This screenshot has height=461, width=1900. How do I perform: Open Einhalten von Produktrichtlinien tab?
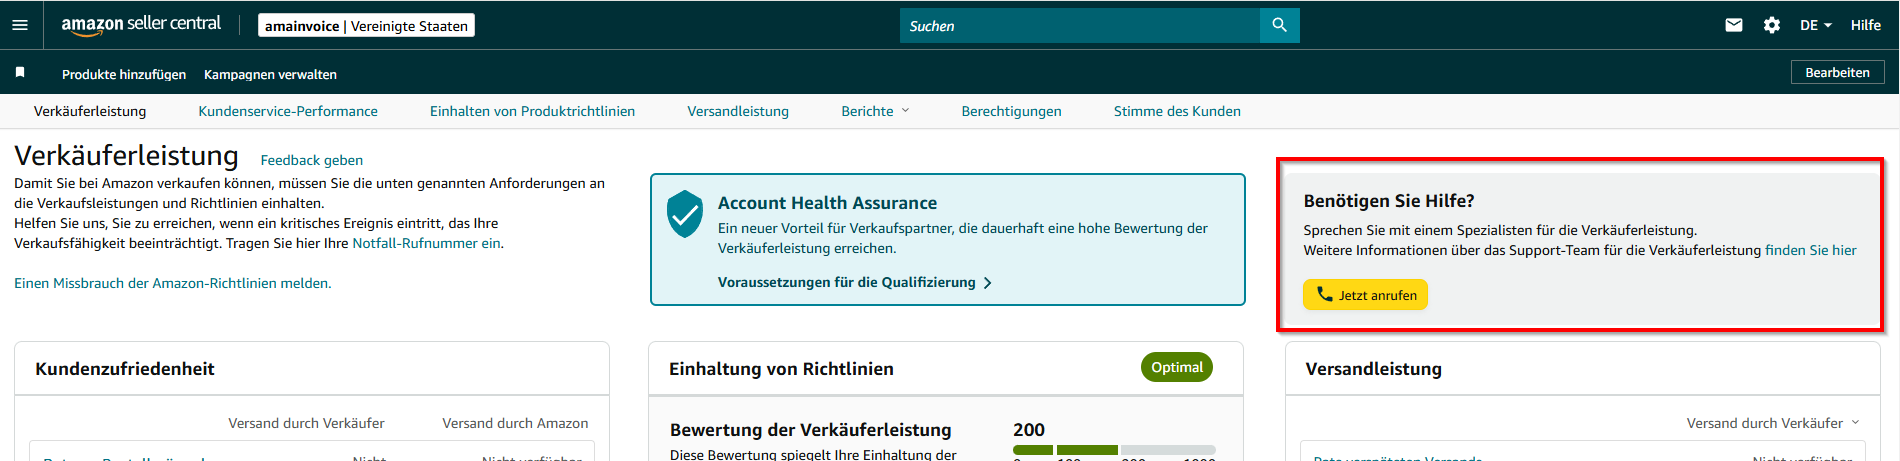click(x=532, y=111)
